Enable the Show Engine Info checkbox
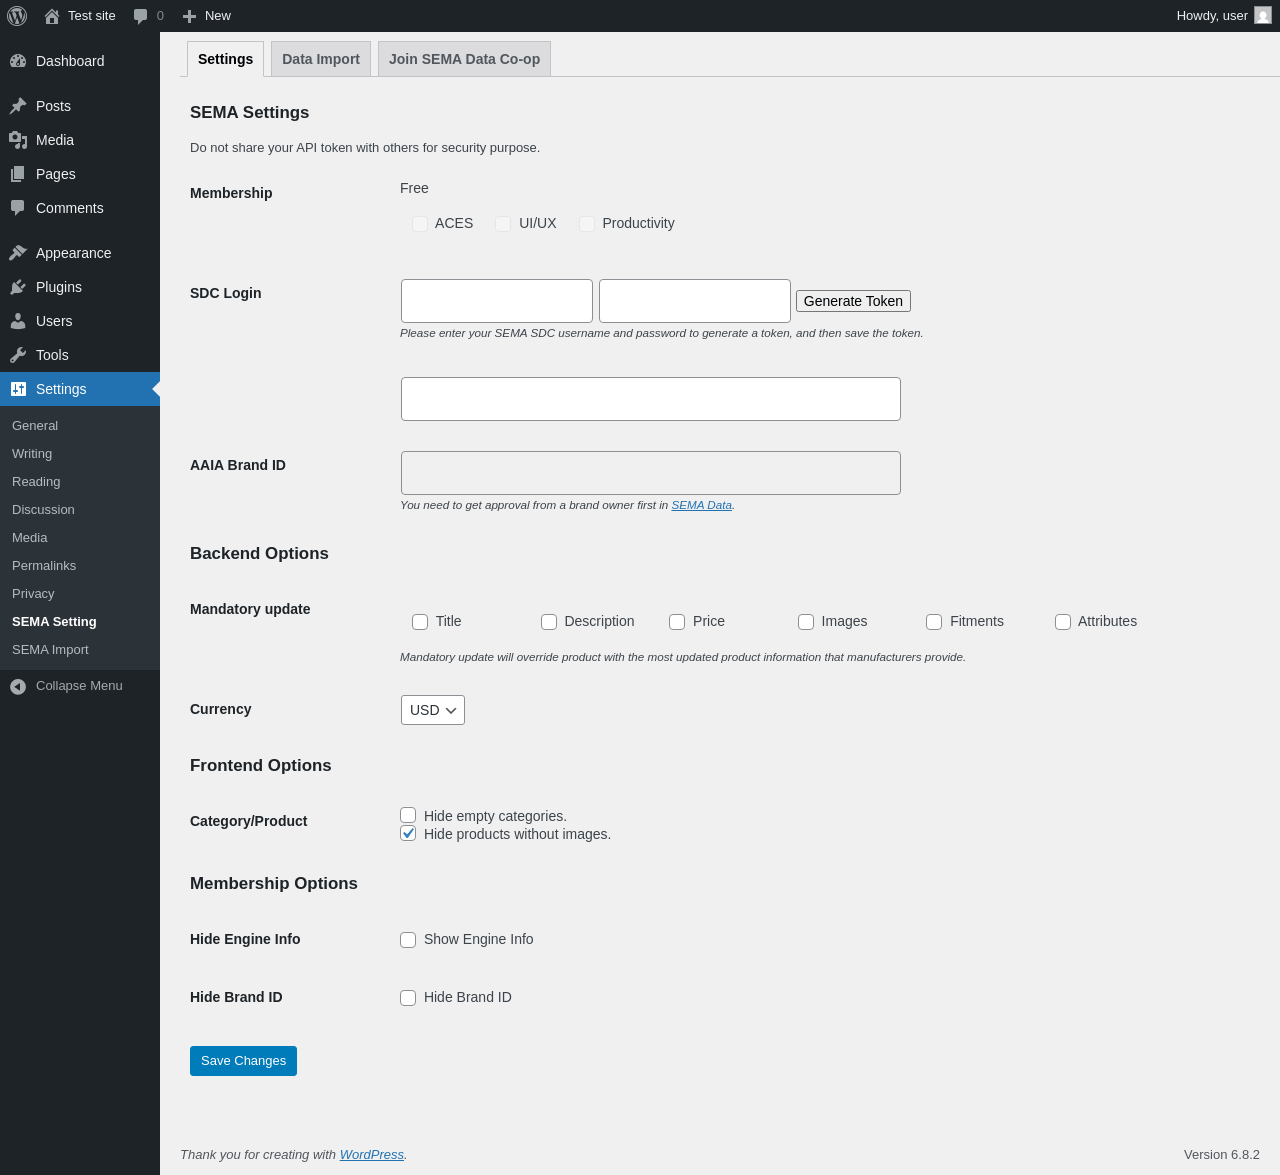Screen dimensions: 1280x1175 click(x=408, y=940)
